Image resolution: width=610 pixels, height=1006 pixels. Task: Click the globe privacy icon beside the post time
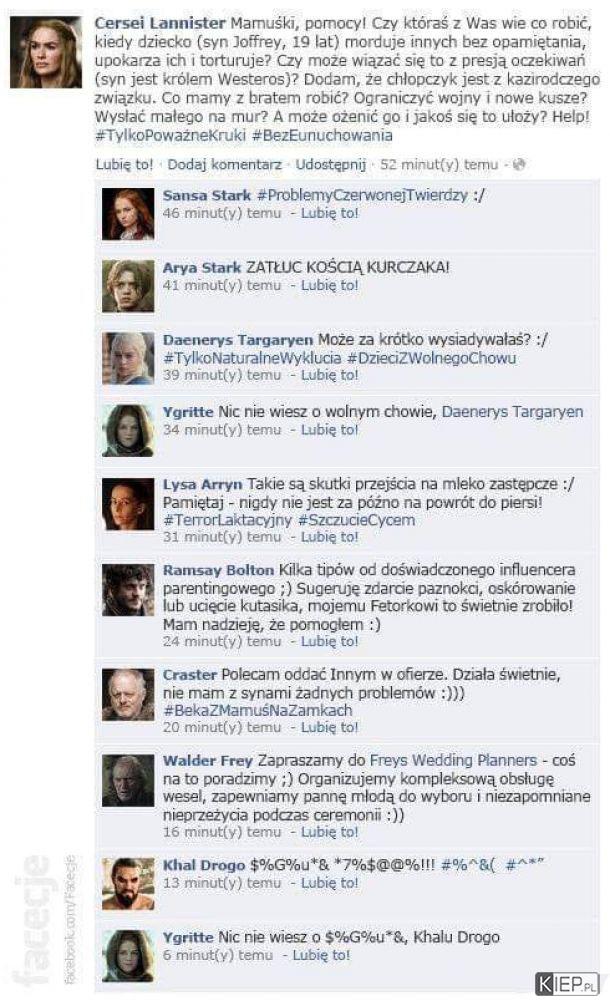pyautogui.click(x=519, y=165)
